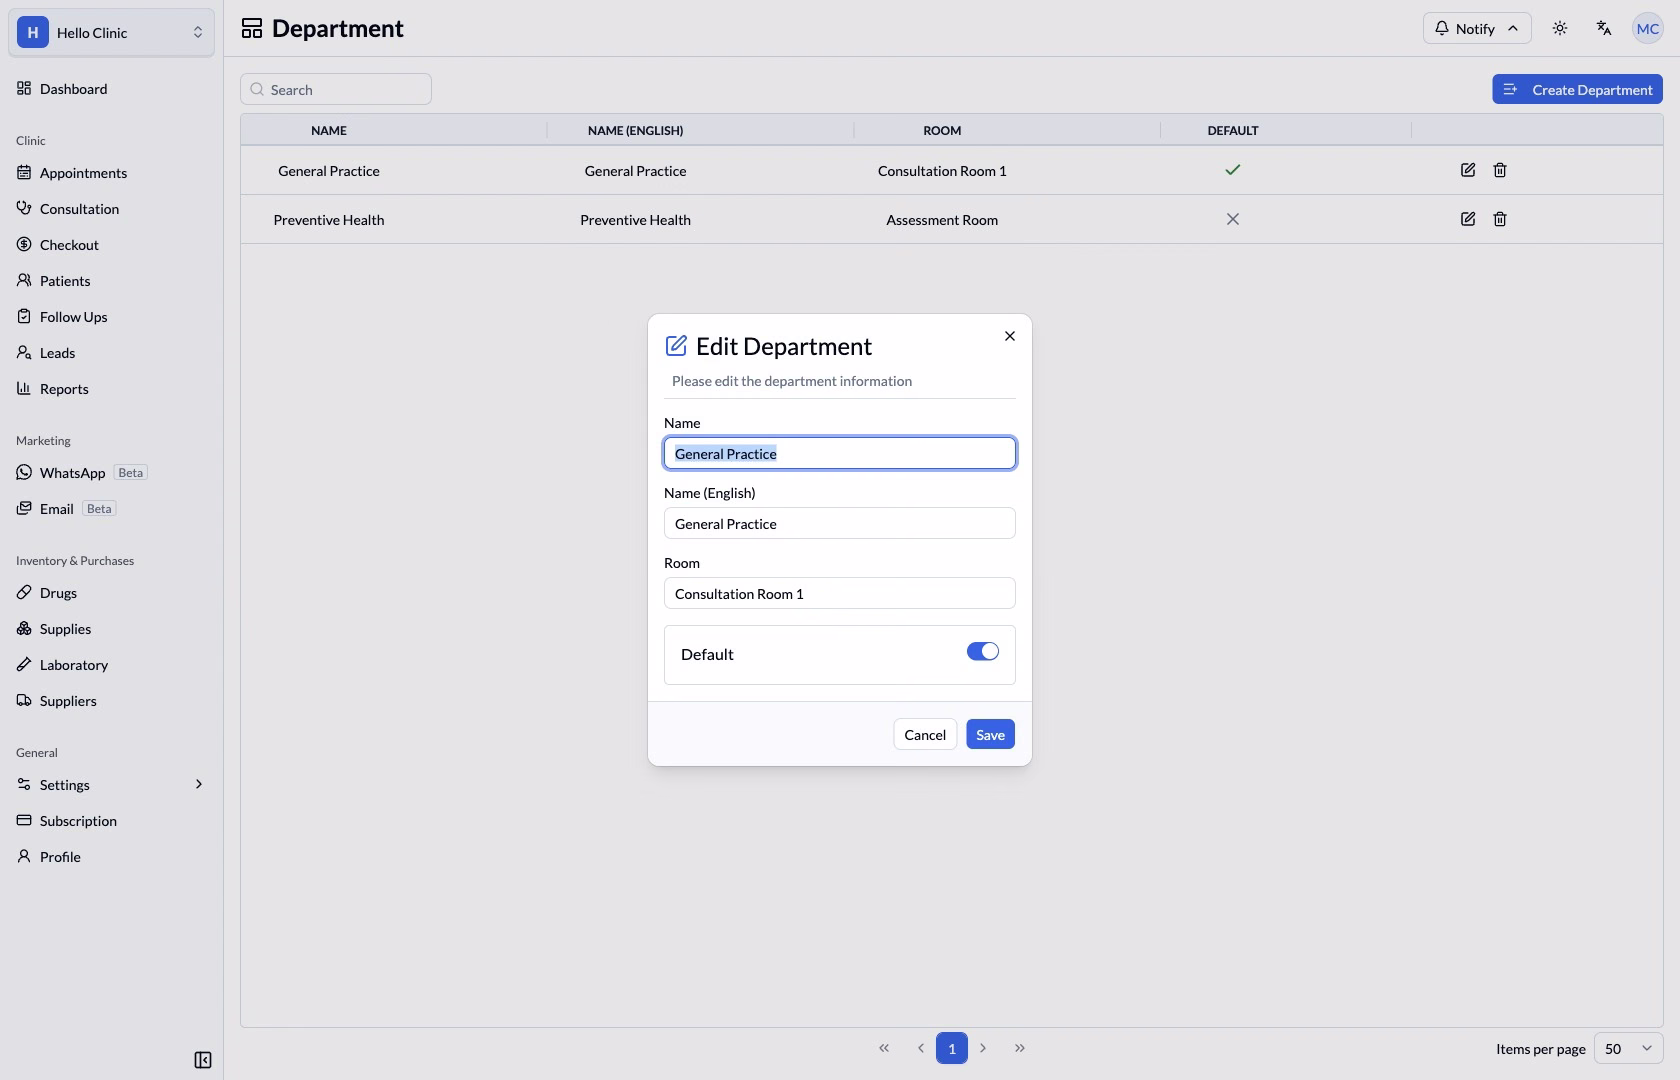This screenshot has width=1680, height=1080.
Task: Open the language translation icon
Action: [1604, 28]
